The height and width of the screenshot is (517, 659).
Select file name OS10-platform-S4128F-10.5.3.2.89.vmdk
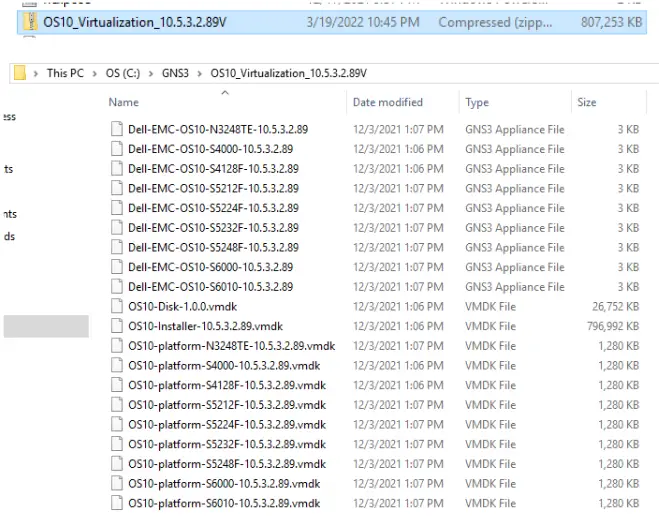click(x=227, y=385)
